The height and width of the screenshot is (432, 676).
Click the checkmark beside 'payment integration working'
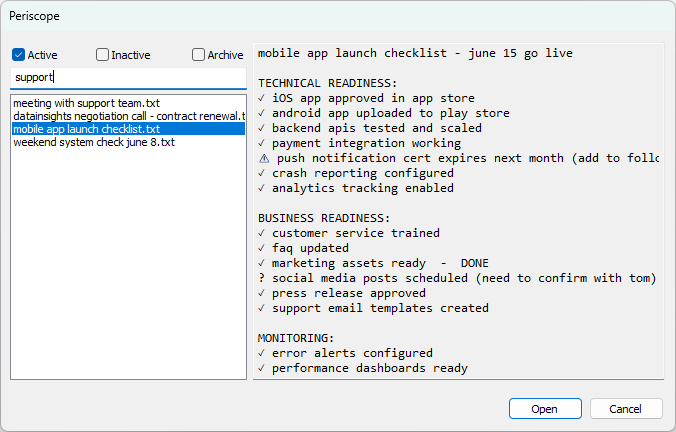pos(262,143)
